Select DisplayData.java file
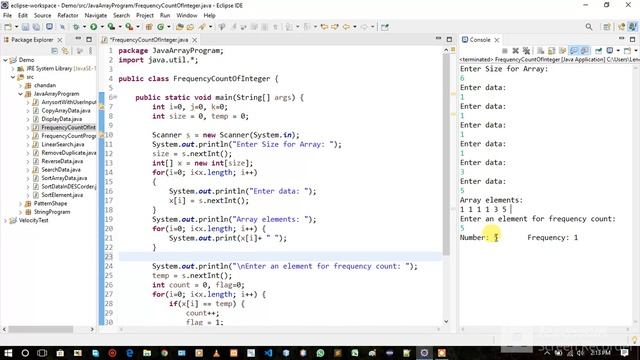 tap(62, 119)
